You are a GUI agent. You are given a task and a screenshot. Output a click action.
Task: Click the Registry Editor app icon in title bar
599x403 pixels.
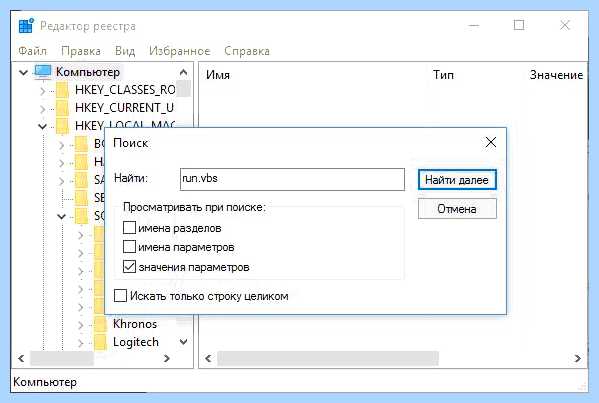26,26
